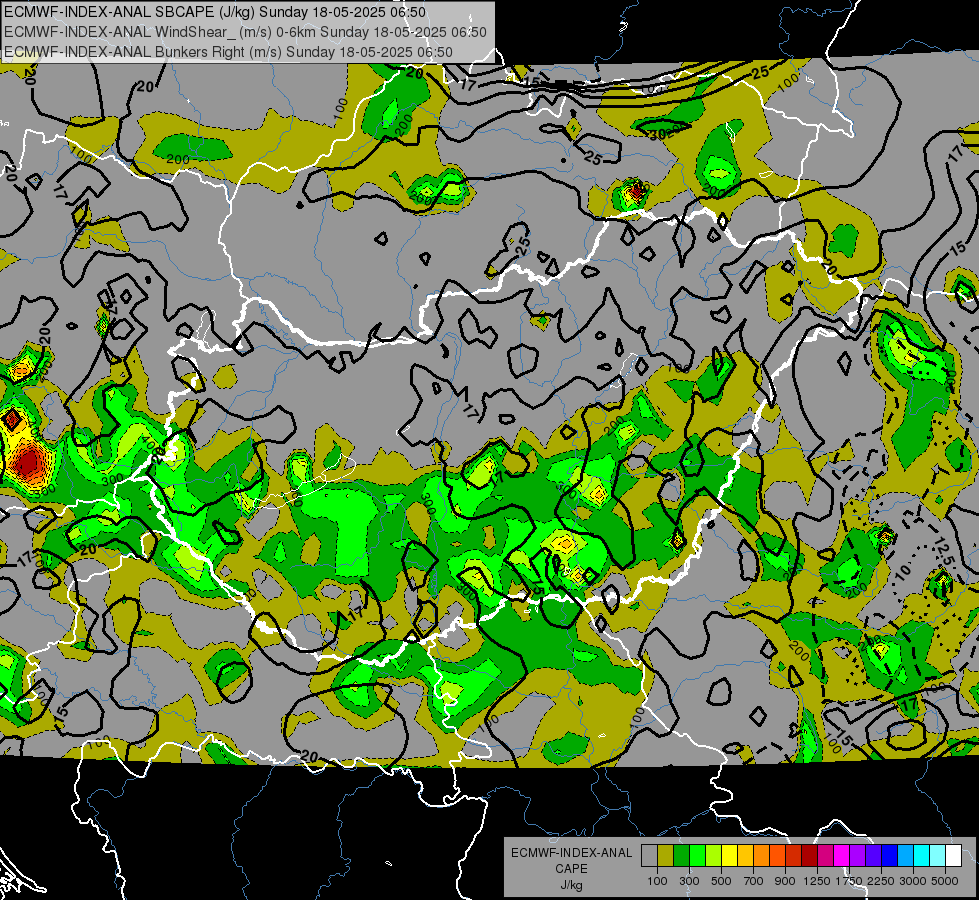The image size is (979, 900).
Task: Click the dark green legend swatch before 300
Action: pos(681,856)
